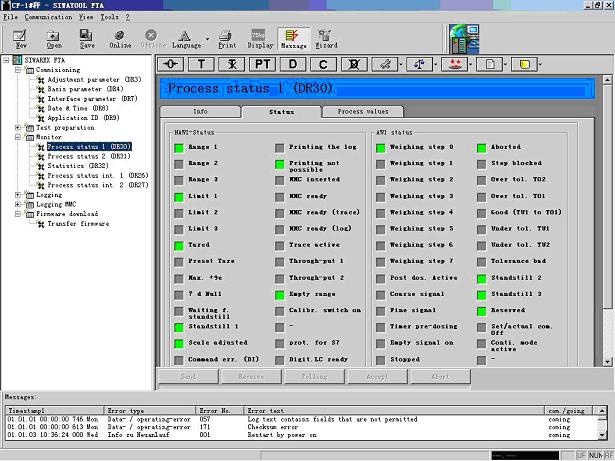The image size is (615, 461).
Task: Click the New toolbar icon
Action: (x=20, y=39)
